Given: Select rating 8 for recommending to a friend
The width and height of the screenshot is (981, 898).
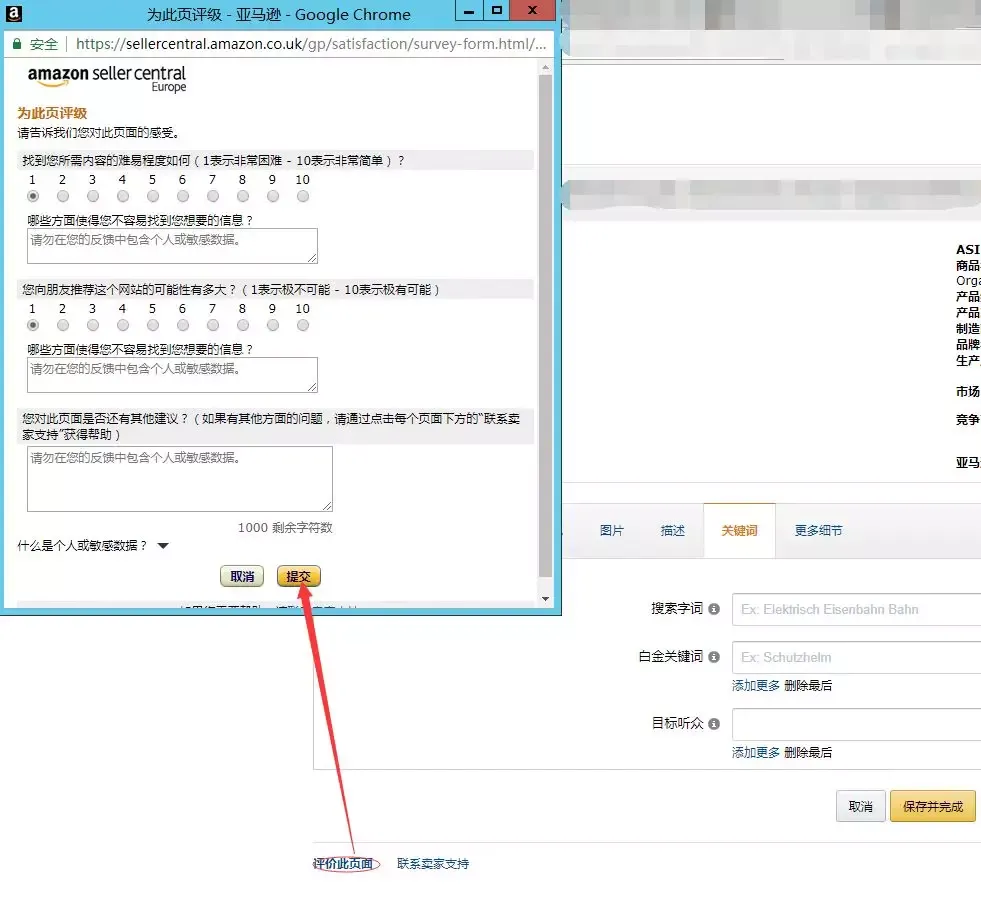Looking at the screenshot, I should click(243, 325).
